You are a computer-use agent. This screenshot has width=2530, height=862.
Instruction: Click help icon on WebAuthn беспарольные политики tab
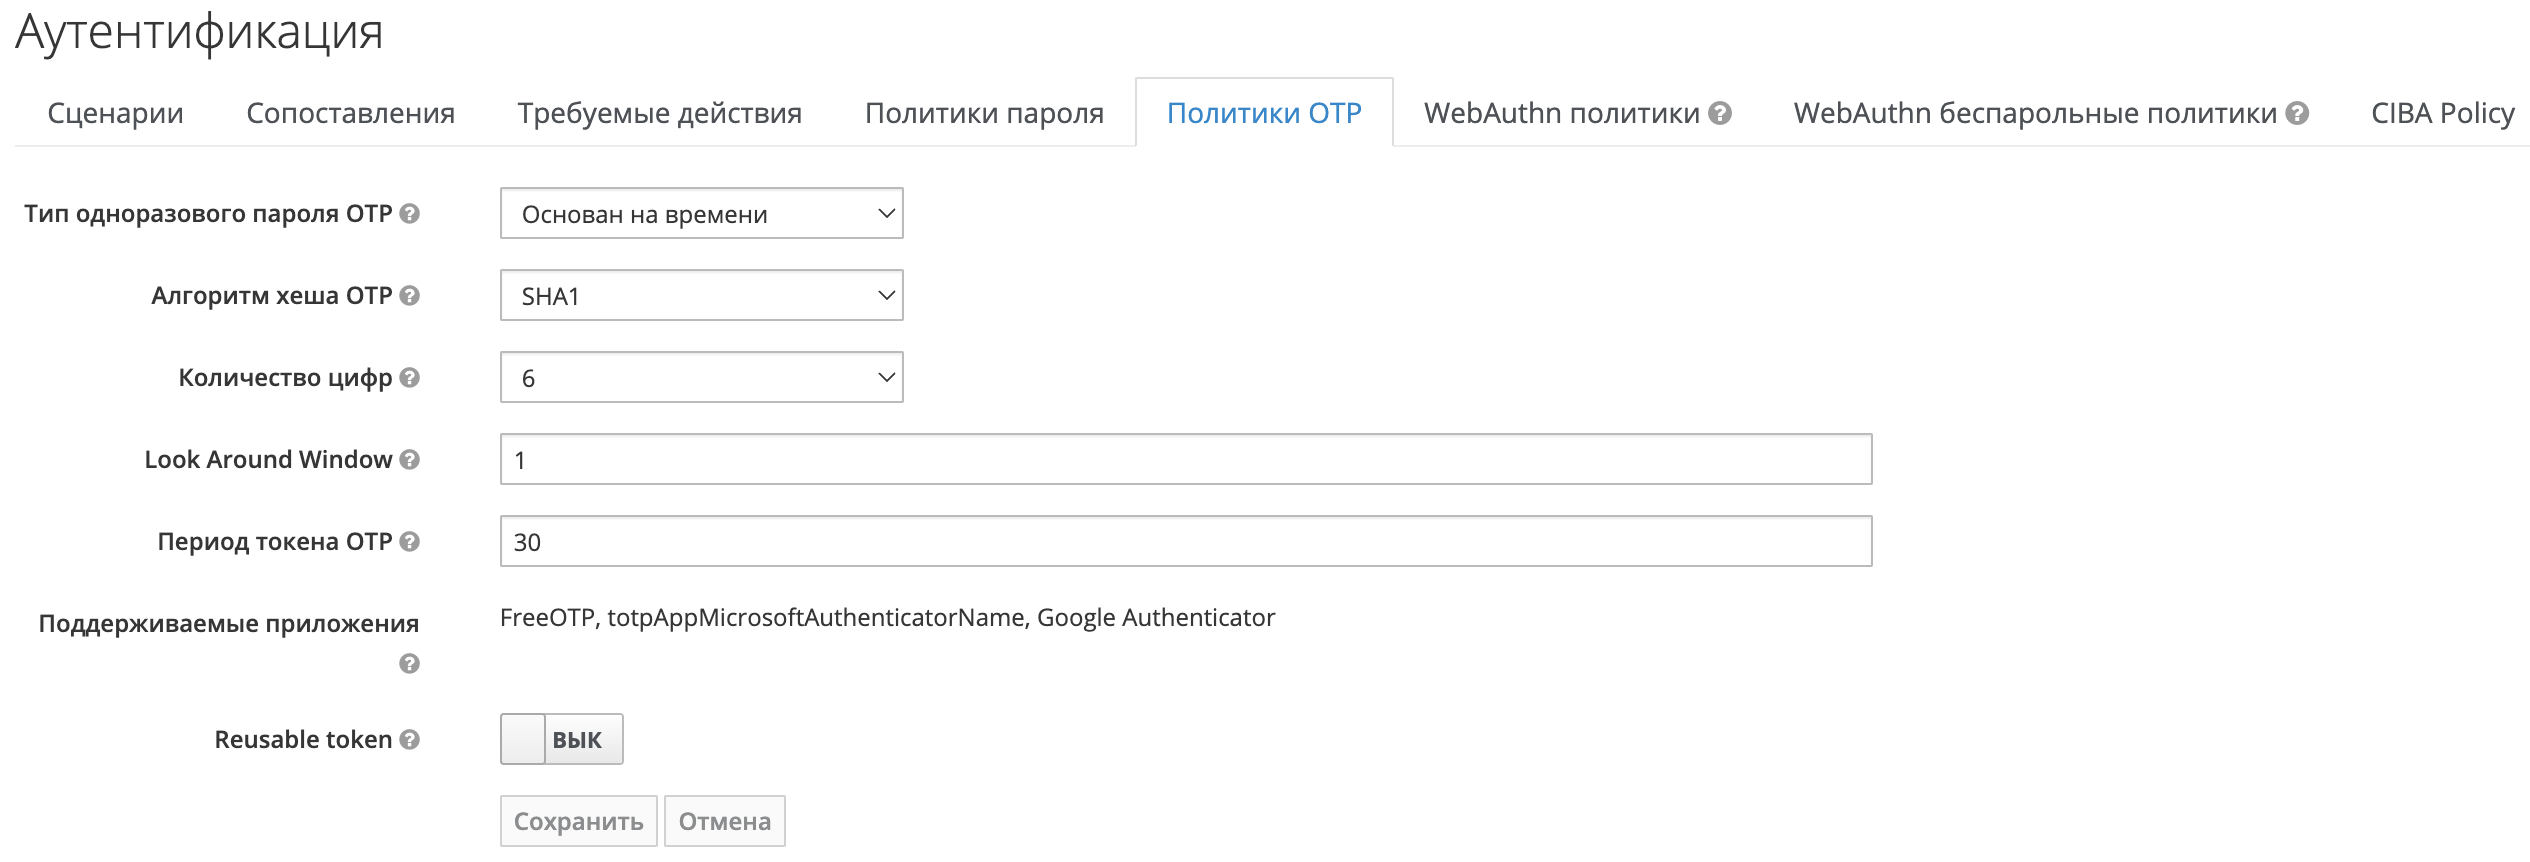pos(2298,114)
